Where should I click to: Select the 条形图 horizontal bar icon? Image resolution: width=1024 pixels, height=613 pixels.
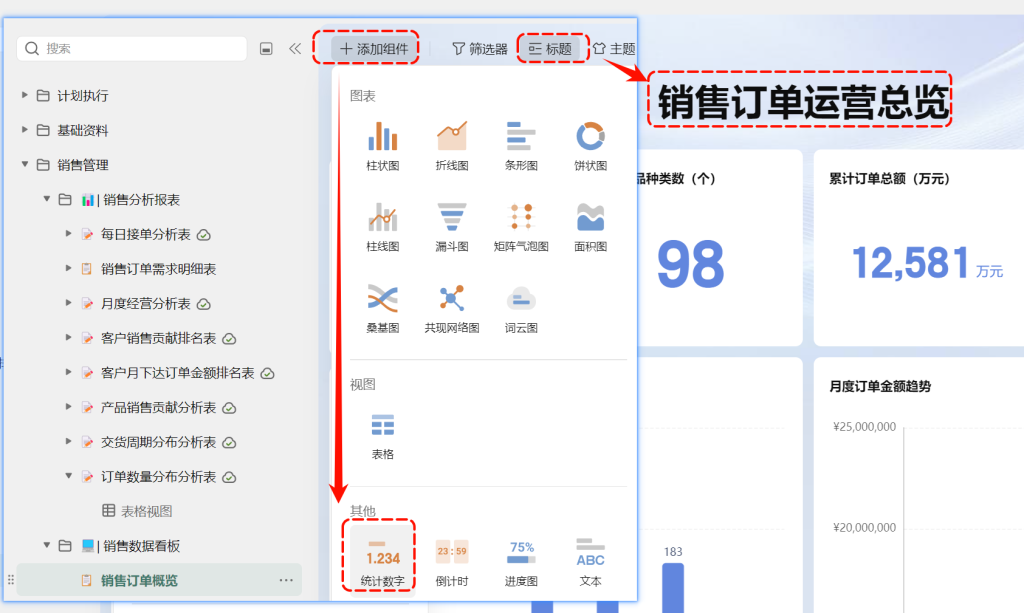pyautogui.click(x=521, y=136)
